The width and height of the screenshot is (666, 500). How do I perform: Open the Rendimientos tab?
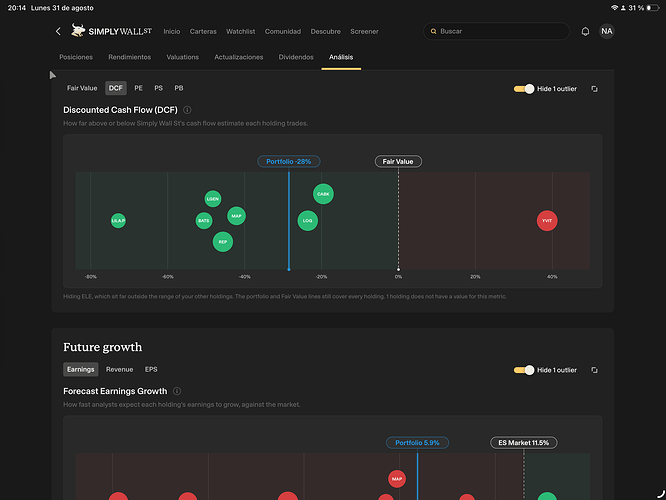(x=130, y=57)
